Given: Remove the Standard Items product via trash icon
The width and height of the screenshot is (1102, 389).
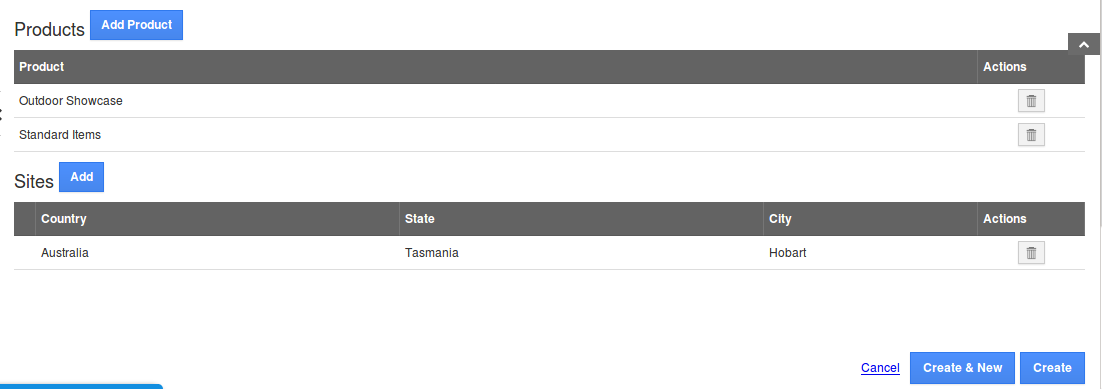Looking at the screenshot, I should (1031, 134).
